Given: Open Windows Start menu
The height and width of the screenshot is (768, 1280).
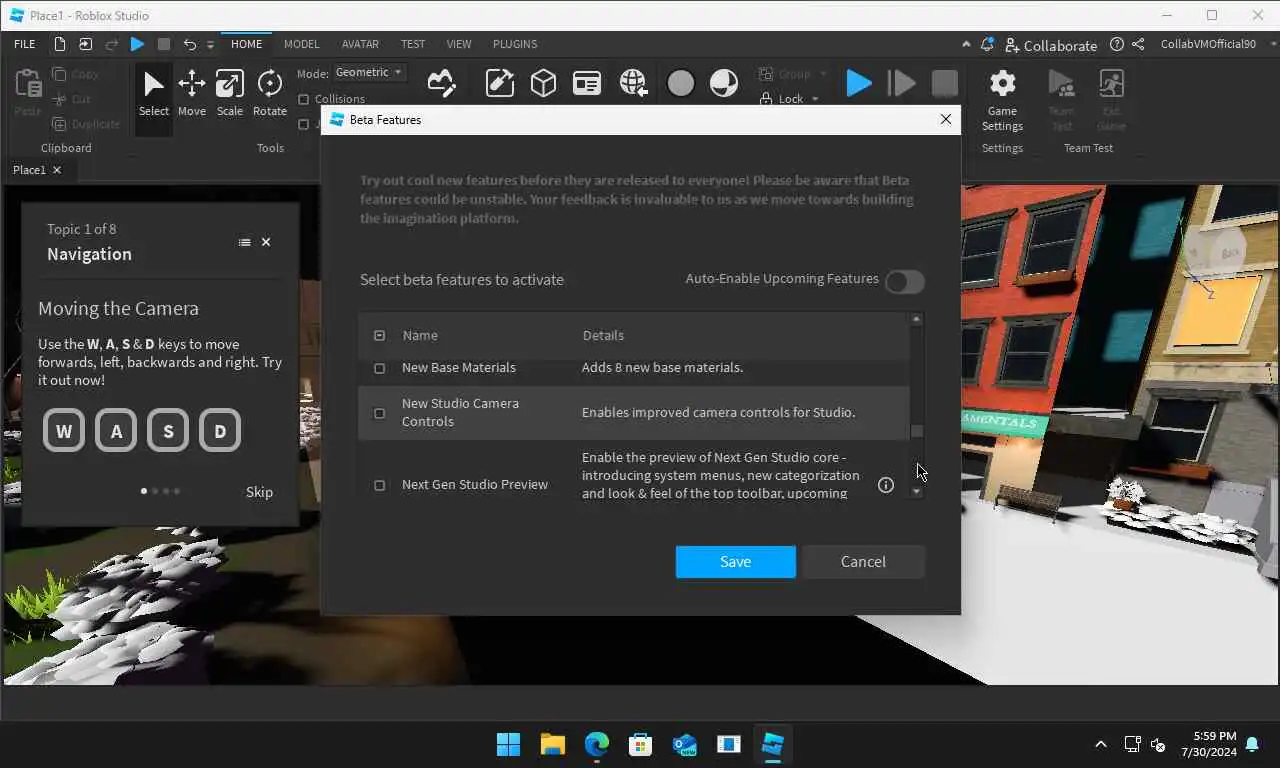Looking at the screenshot, I should point(508,744).
